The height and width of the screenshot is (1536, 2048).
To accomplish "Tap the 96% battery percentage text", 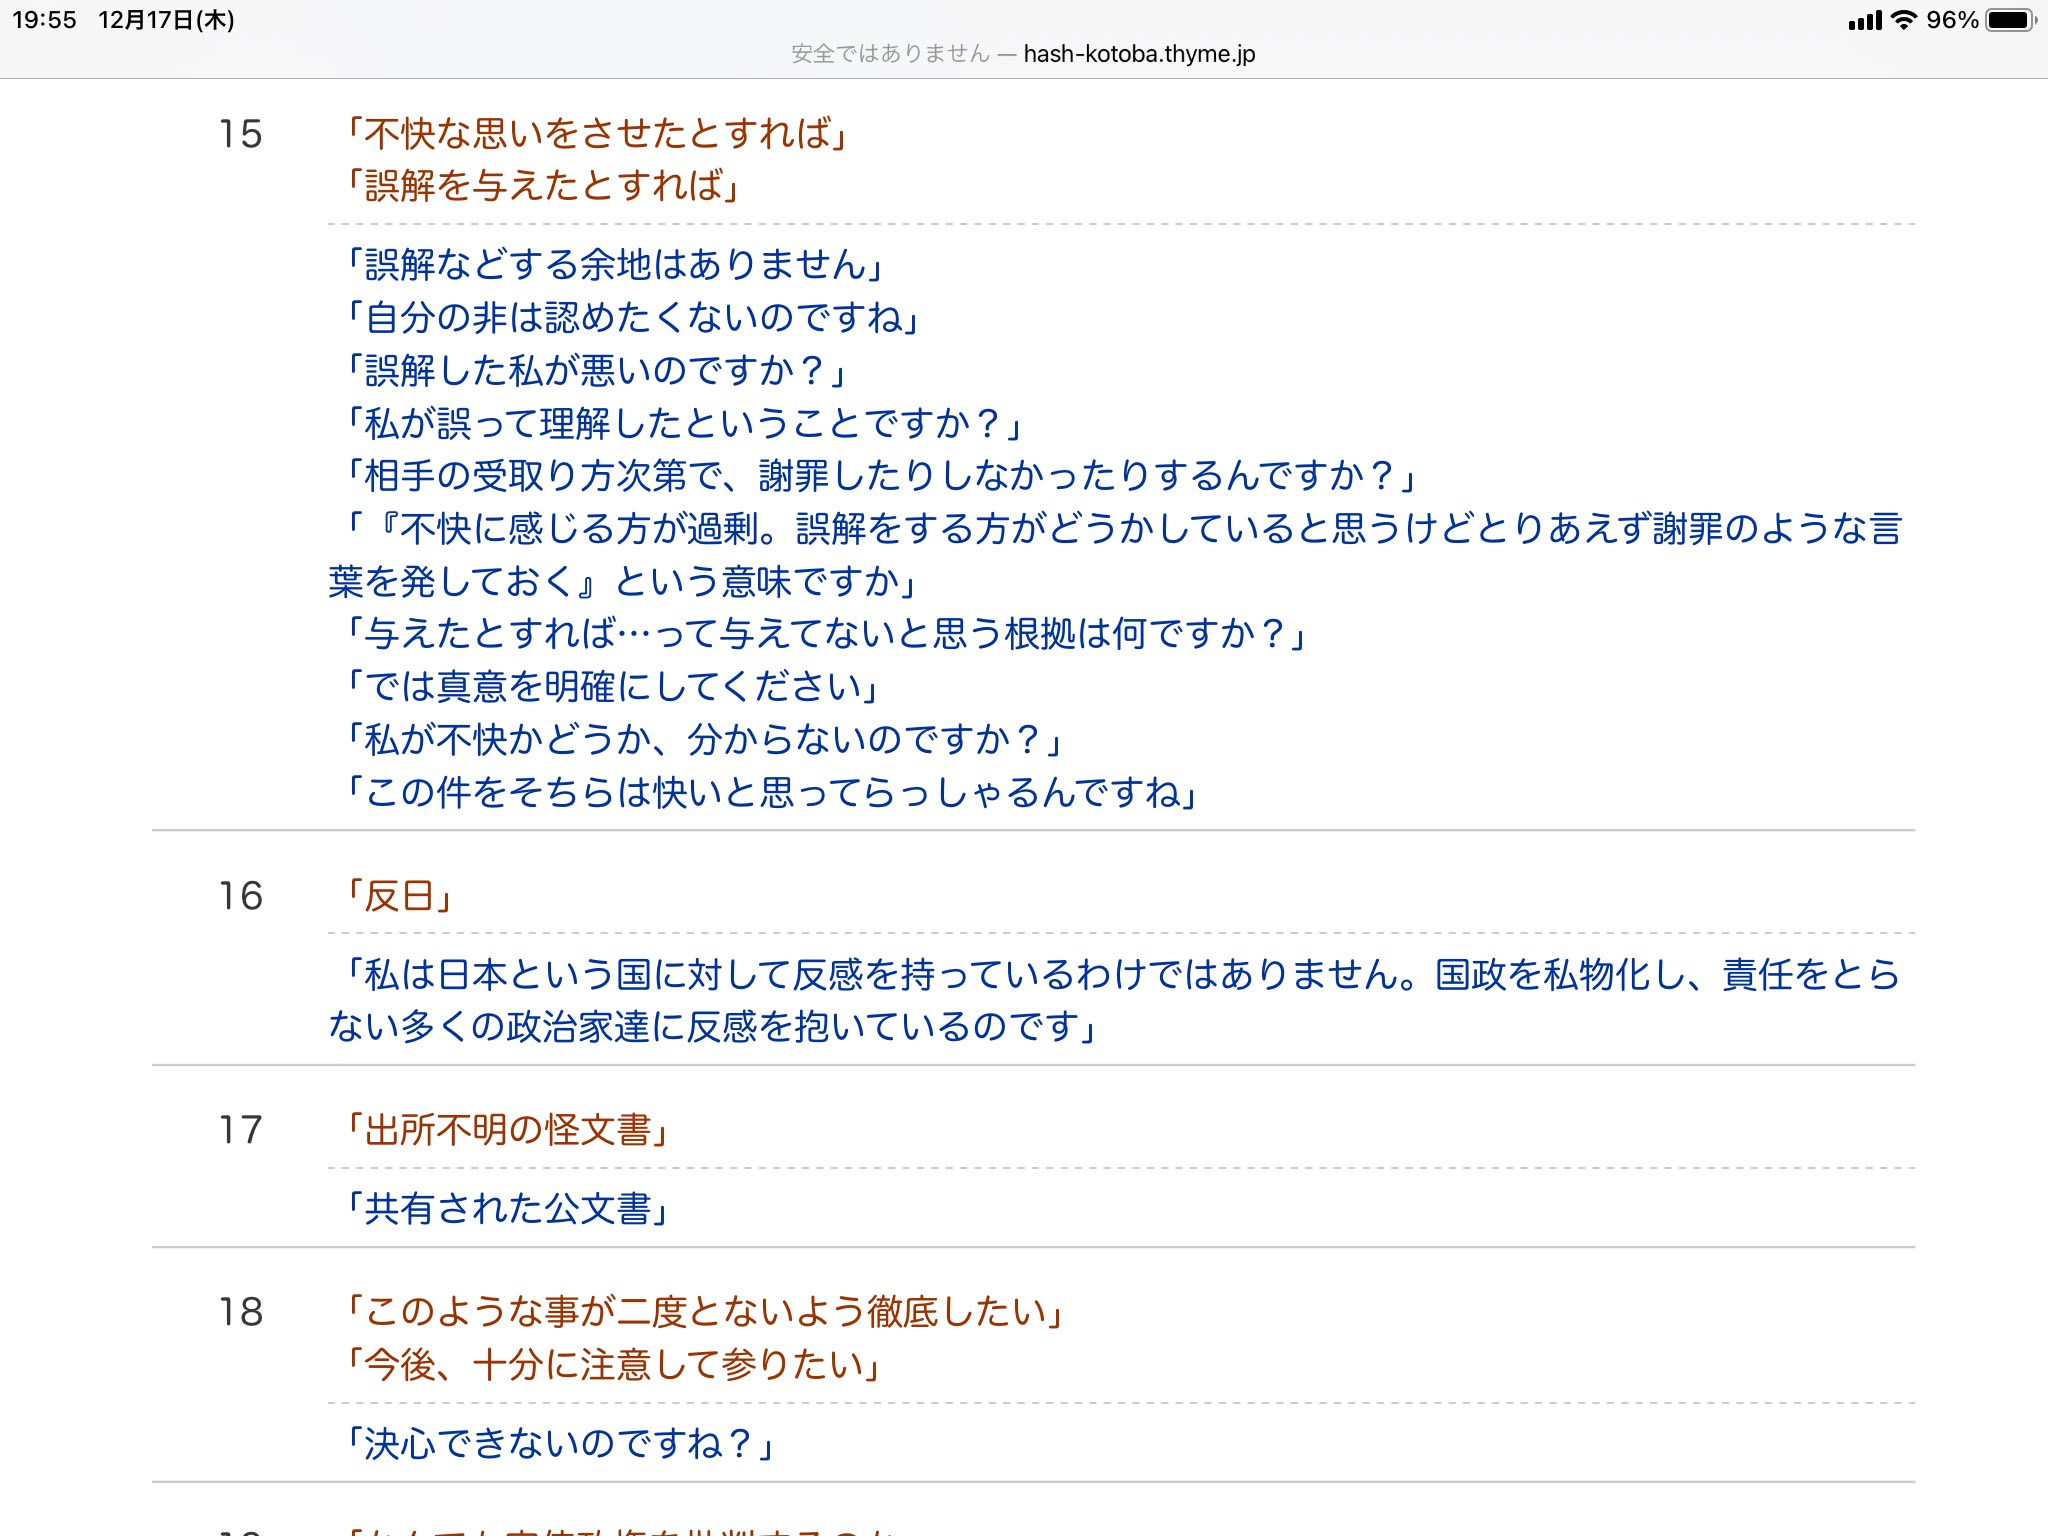I will [x=1952, y=20].
